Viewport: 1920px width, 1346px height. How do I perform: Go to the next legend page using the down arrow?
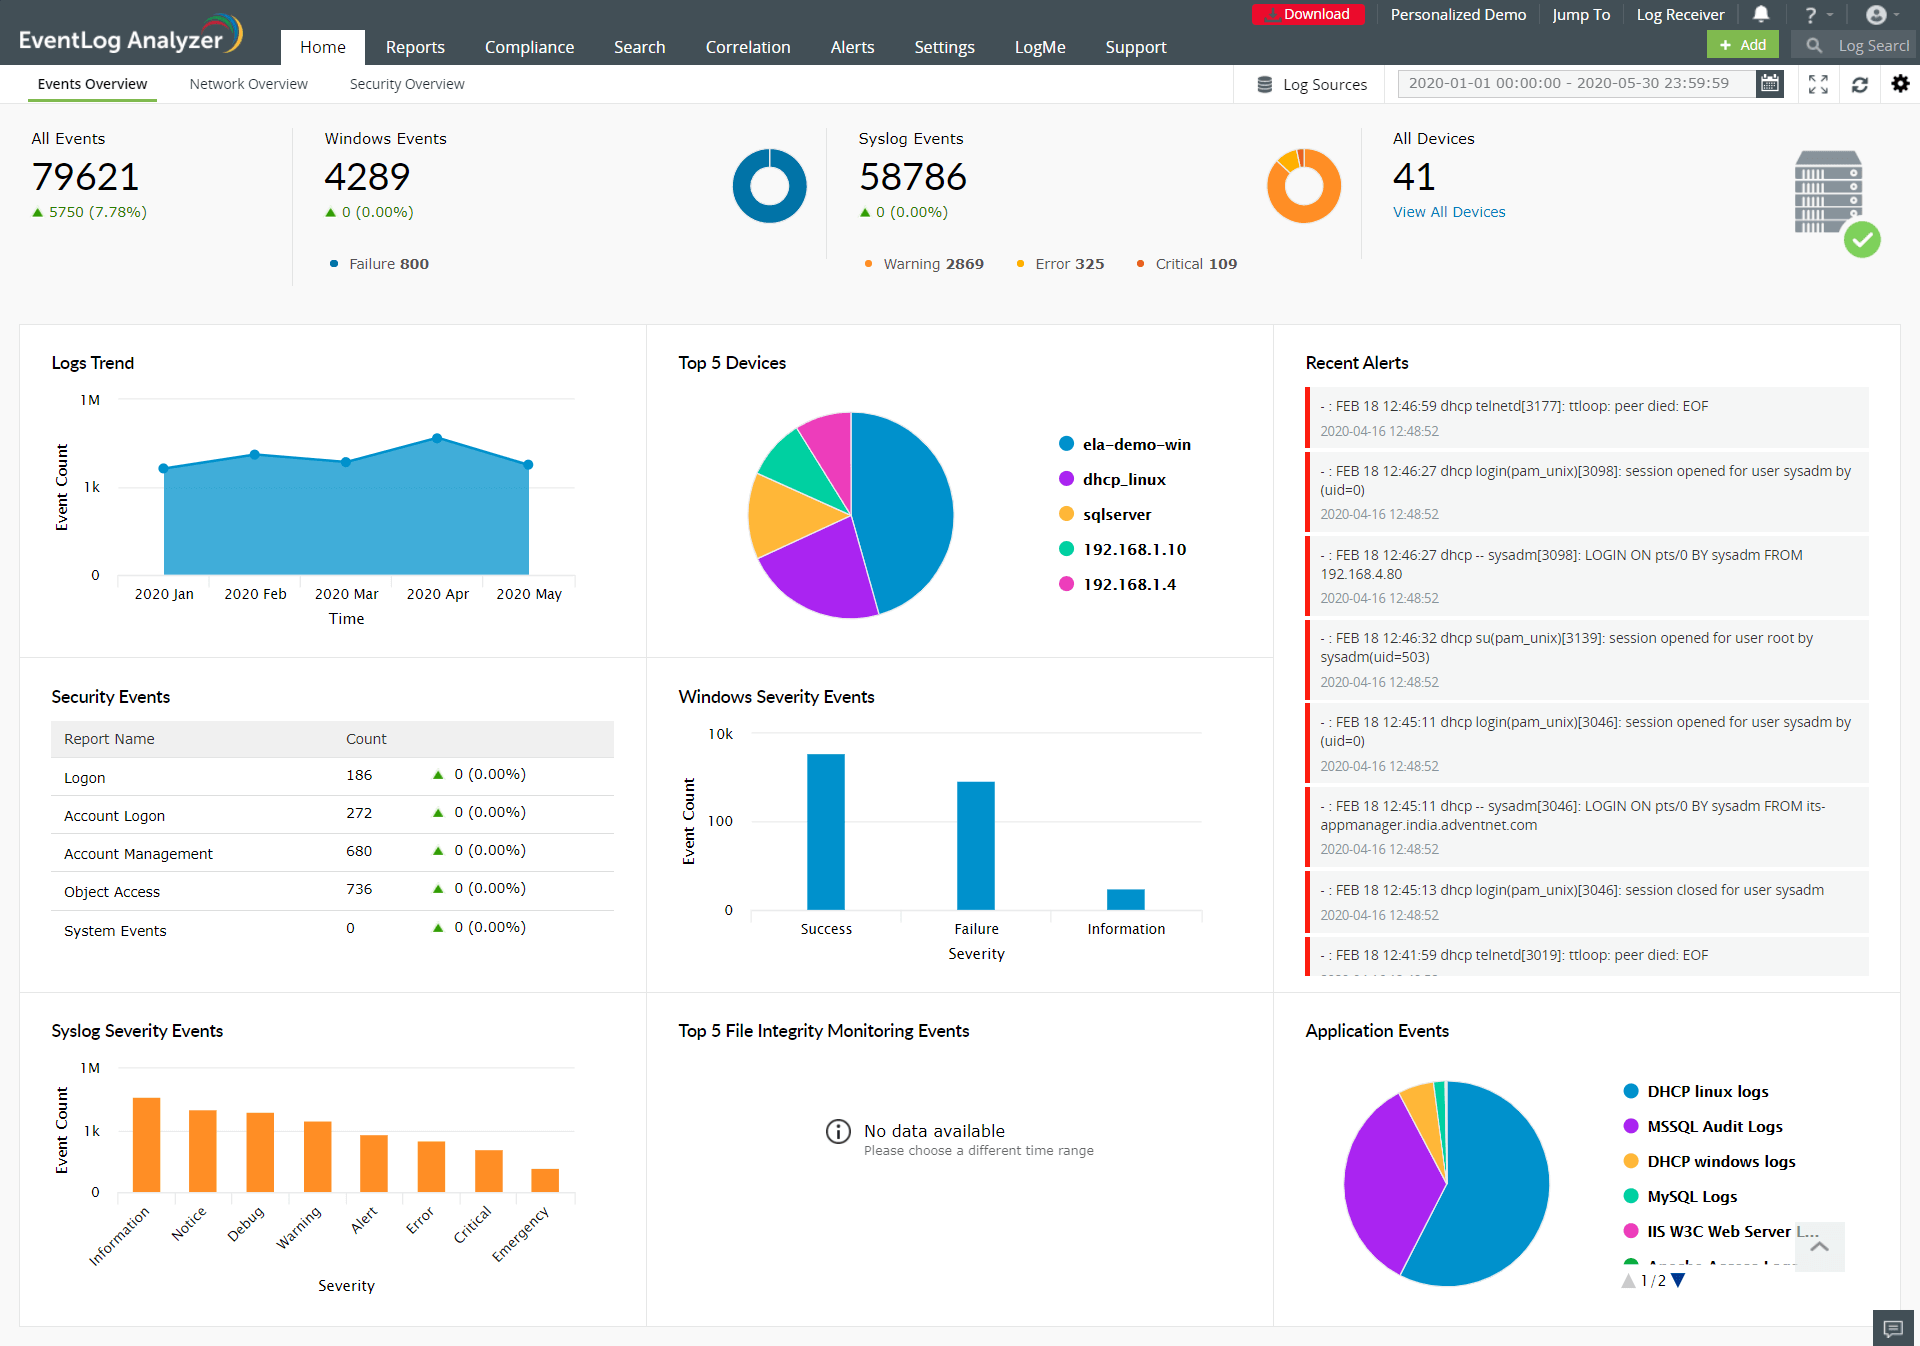pos(1678,1280)
